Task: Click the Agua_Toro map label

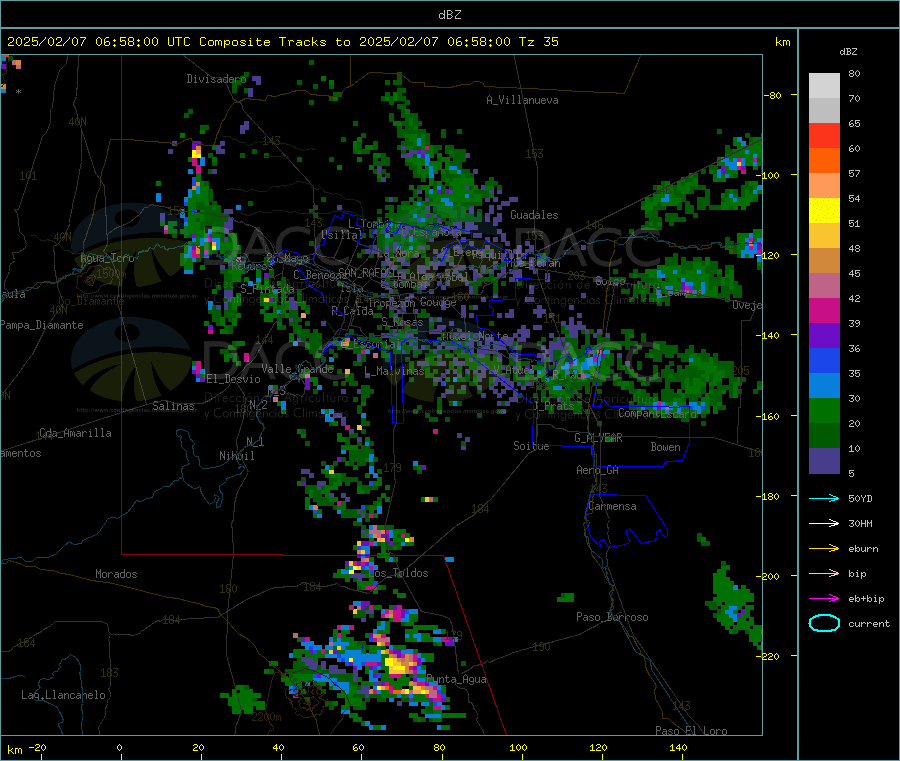Action: (x=107, y=258)
